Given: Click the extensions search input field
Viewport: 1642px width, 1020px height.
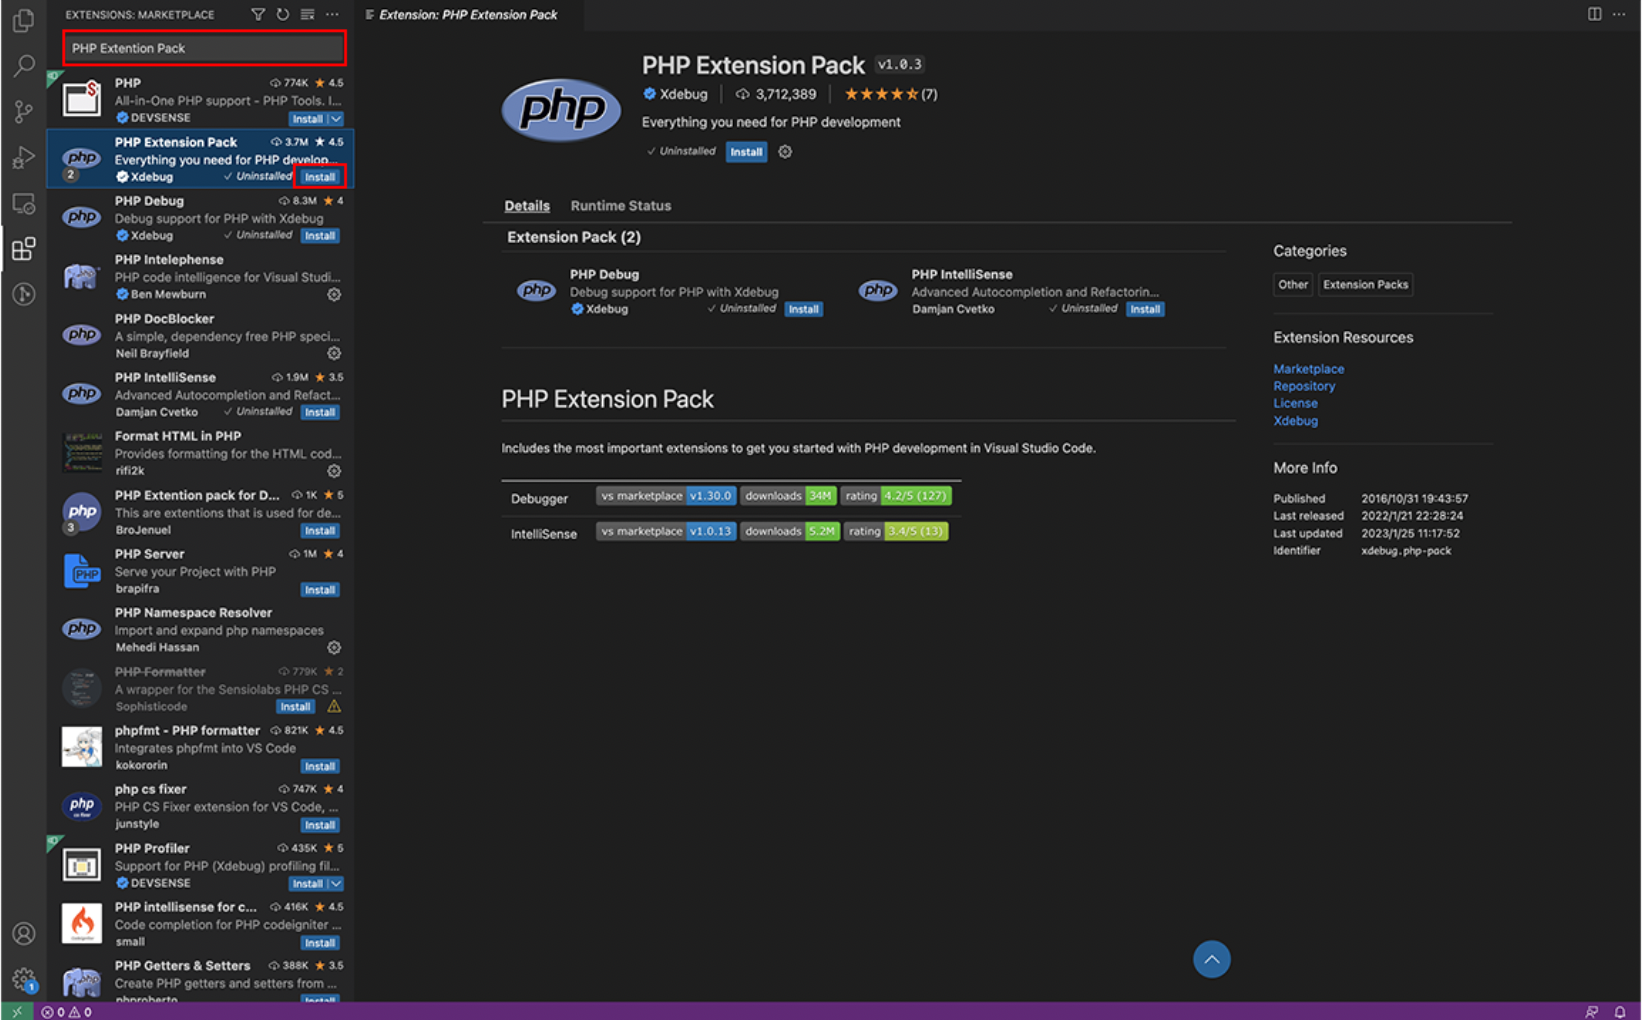Looking at the screenshot, I should click(x=204, y=48).
